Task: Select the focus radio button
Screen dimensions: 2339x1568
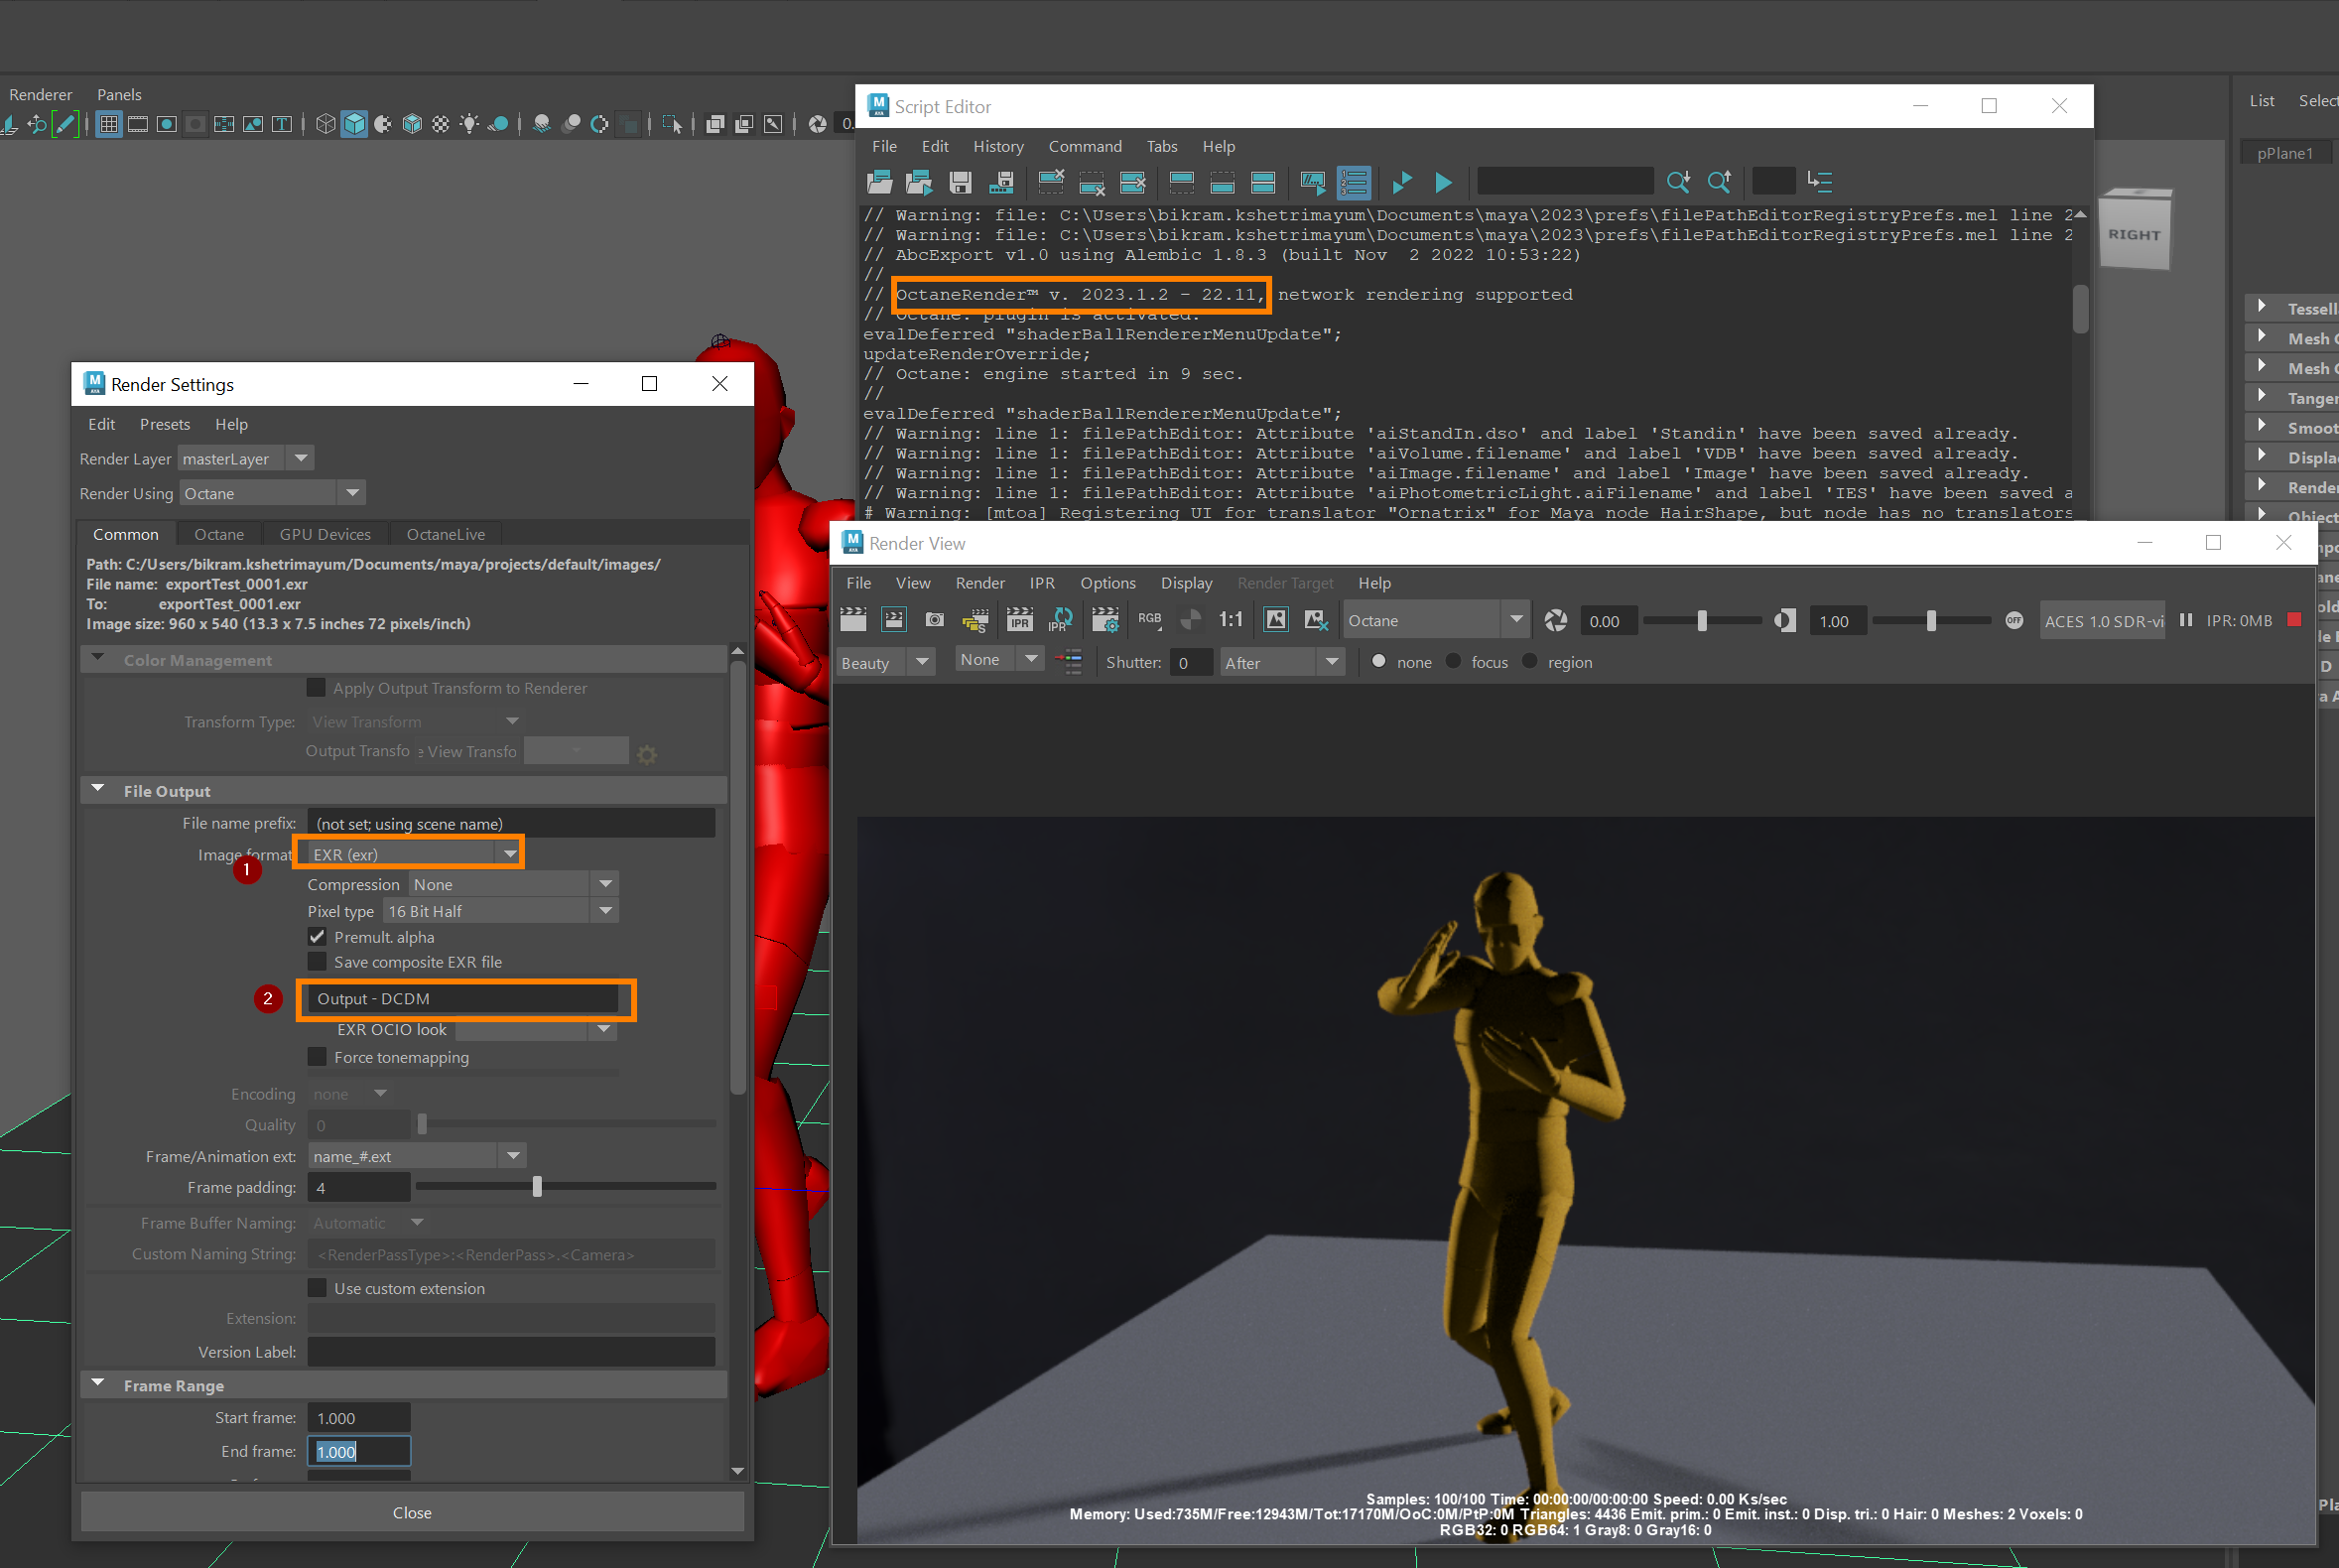Action: pos(1454,662)
